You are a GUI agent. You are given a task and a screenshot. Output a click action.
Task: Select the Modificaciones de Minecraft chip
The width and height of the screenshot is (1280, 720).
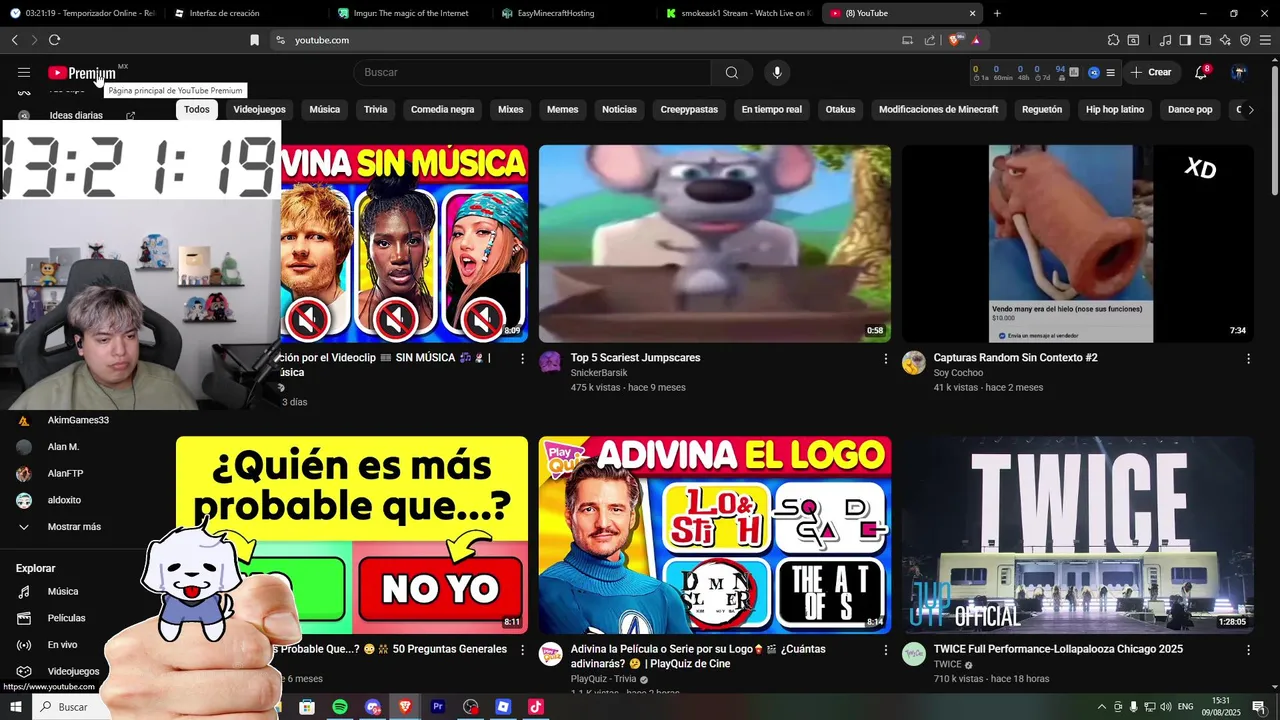[939, 110]
